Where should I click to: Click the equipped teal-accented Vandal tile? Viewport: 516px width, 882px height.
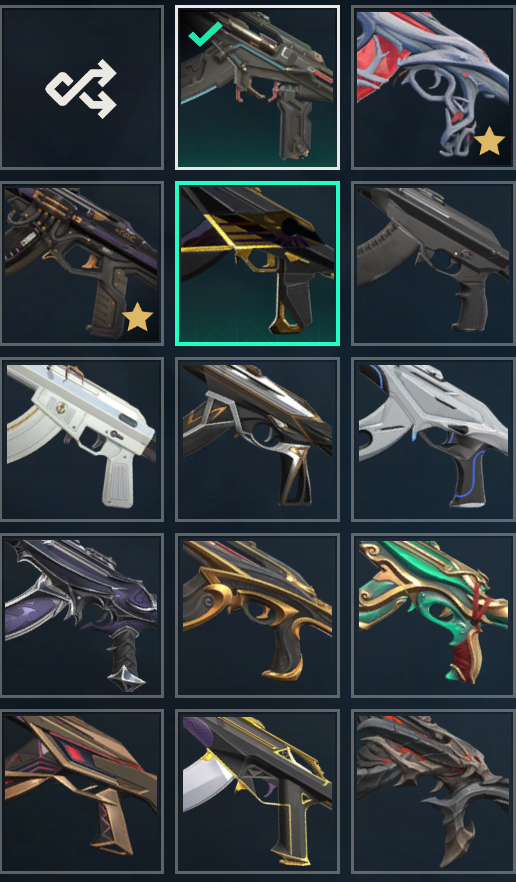258,87
